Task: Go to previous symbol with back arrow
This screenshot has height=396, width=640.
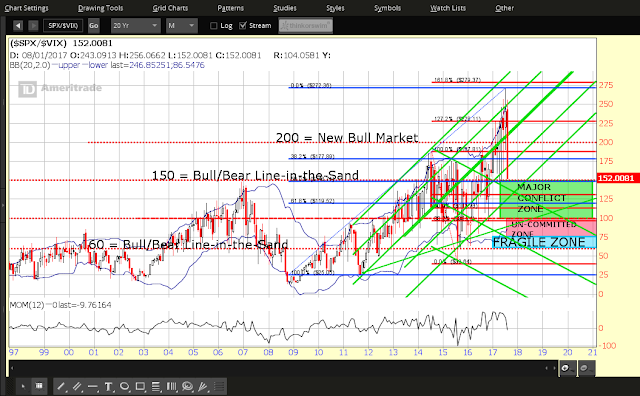Action: [18, 26]
